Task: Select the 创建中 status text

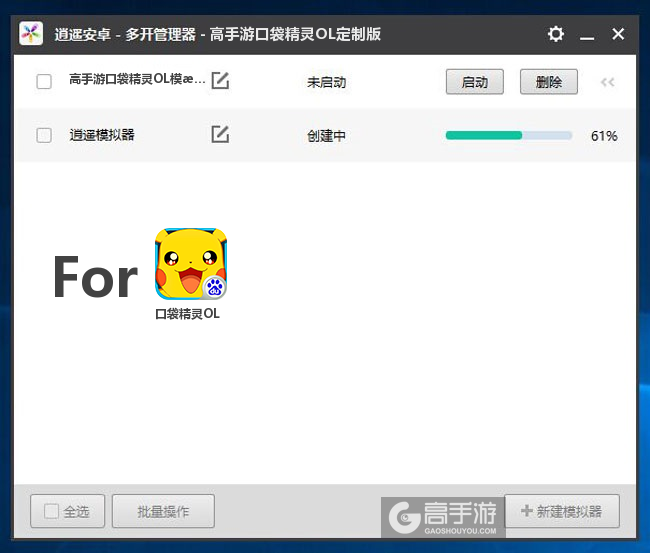Action: click(327, 136)
